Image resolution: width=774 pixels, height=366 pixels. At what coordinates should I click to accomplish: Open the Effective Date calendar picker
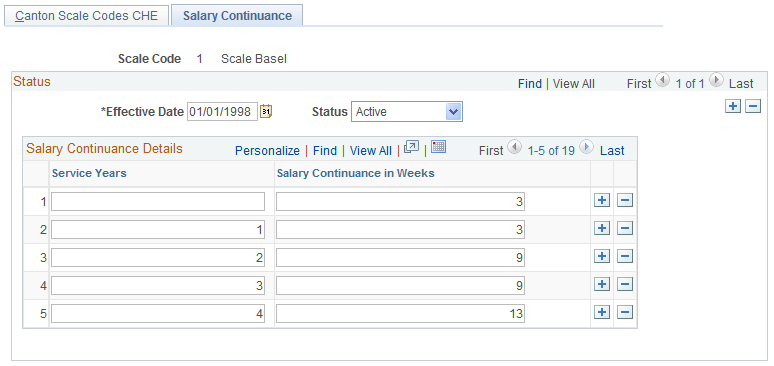pyautogui.click(x=266, y=112)
